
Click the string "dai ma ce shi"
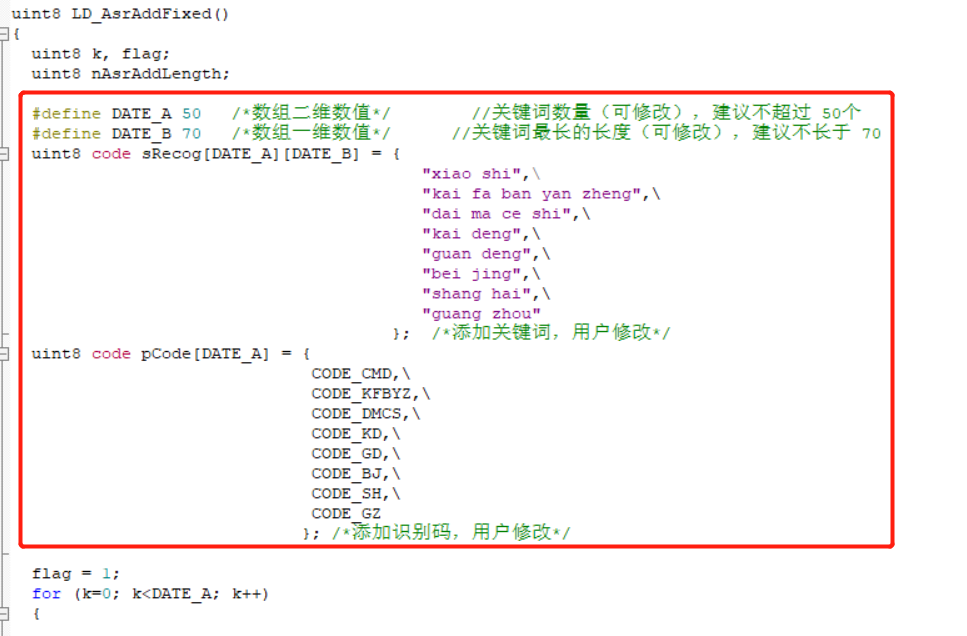click(x=496, y=213)
